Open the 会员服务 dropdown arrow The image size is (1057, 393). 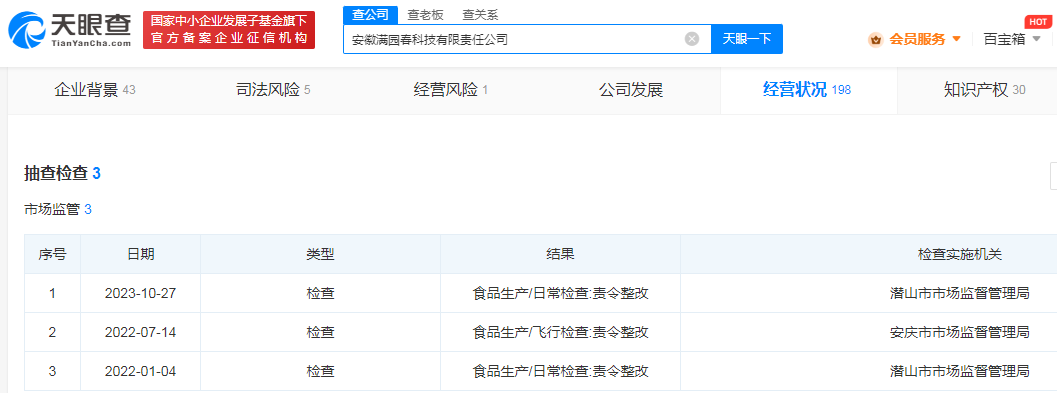pyautogui.click(x=956, y=39)
